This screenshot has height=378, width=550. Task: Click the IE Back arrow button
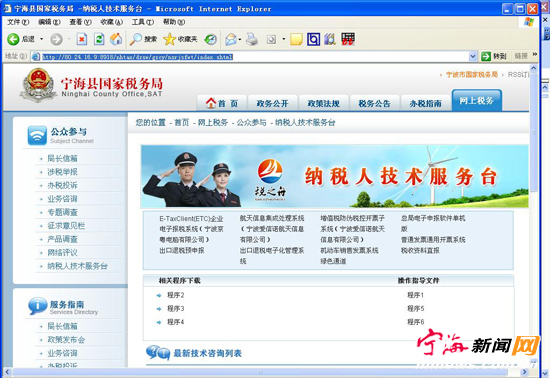click(x=13, y=39)
